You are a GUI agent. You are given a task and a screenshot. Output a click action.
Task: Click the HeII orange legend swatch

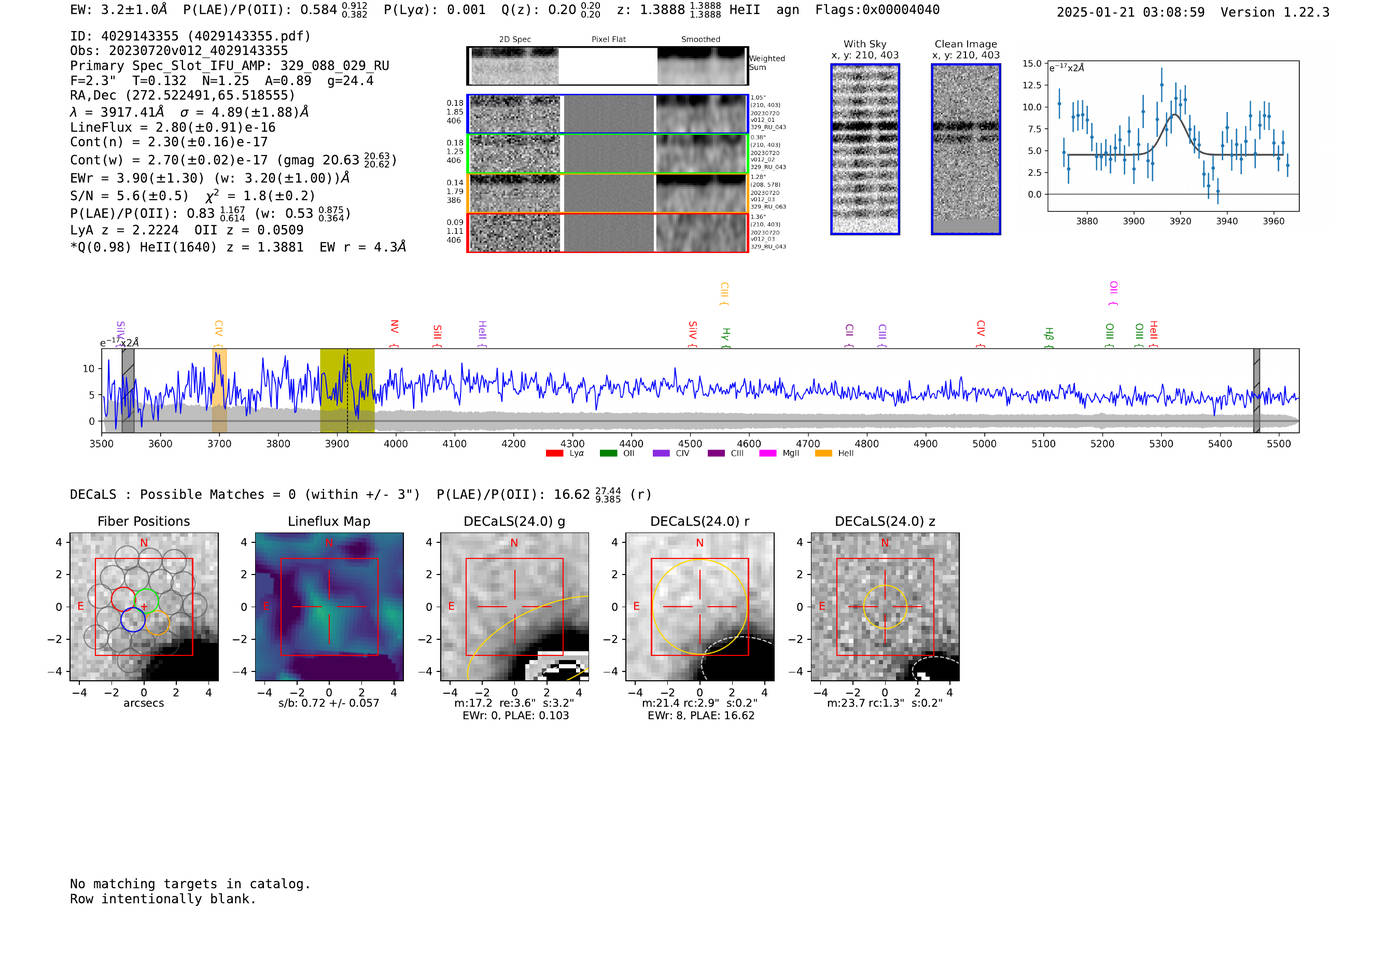pos(823,454)
